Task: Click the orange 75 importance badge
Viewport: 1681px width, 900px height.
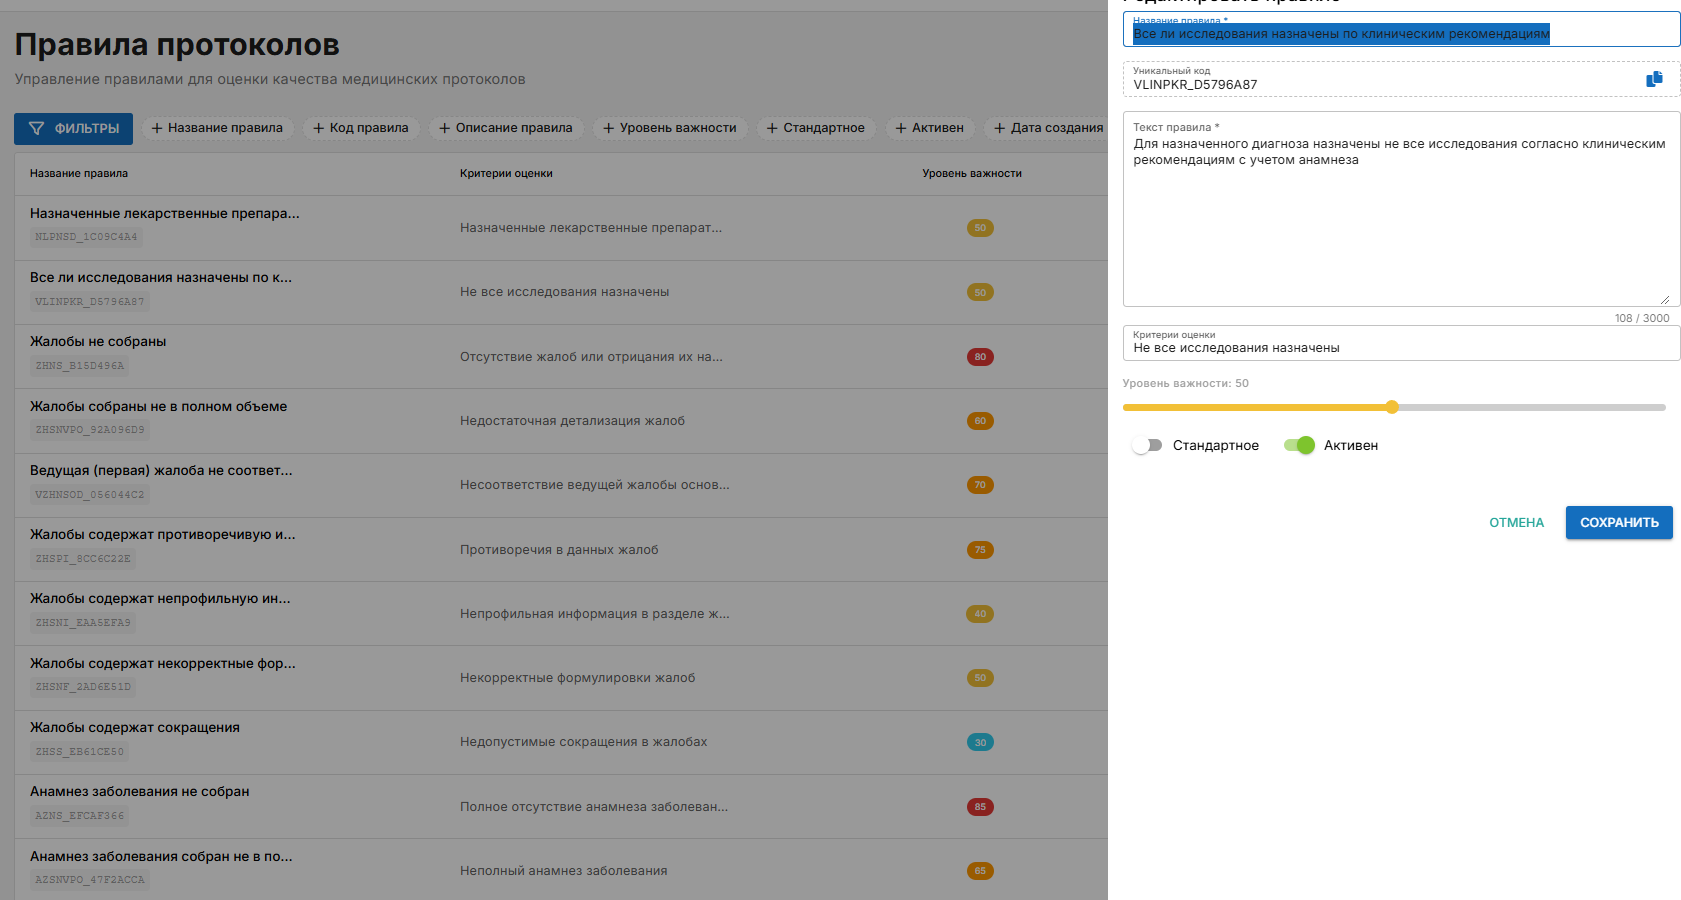Action: pyautogui.click(x=980, y=550)
